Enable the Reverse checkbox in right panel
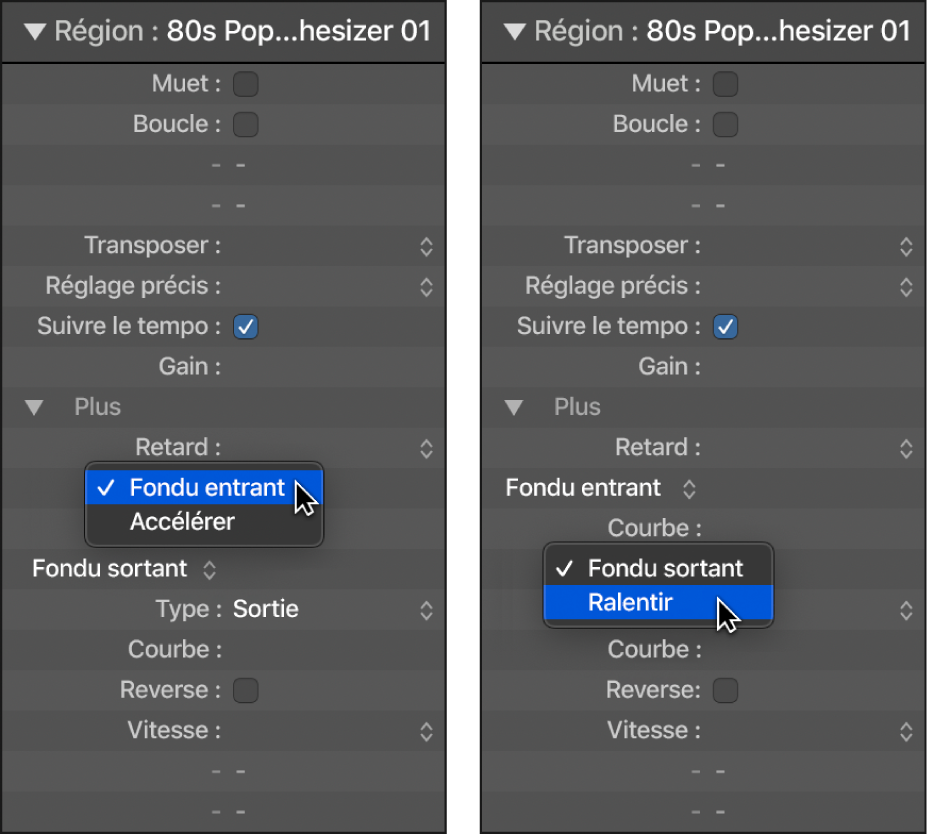 coord(725,690)
